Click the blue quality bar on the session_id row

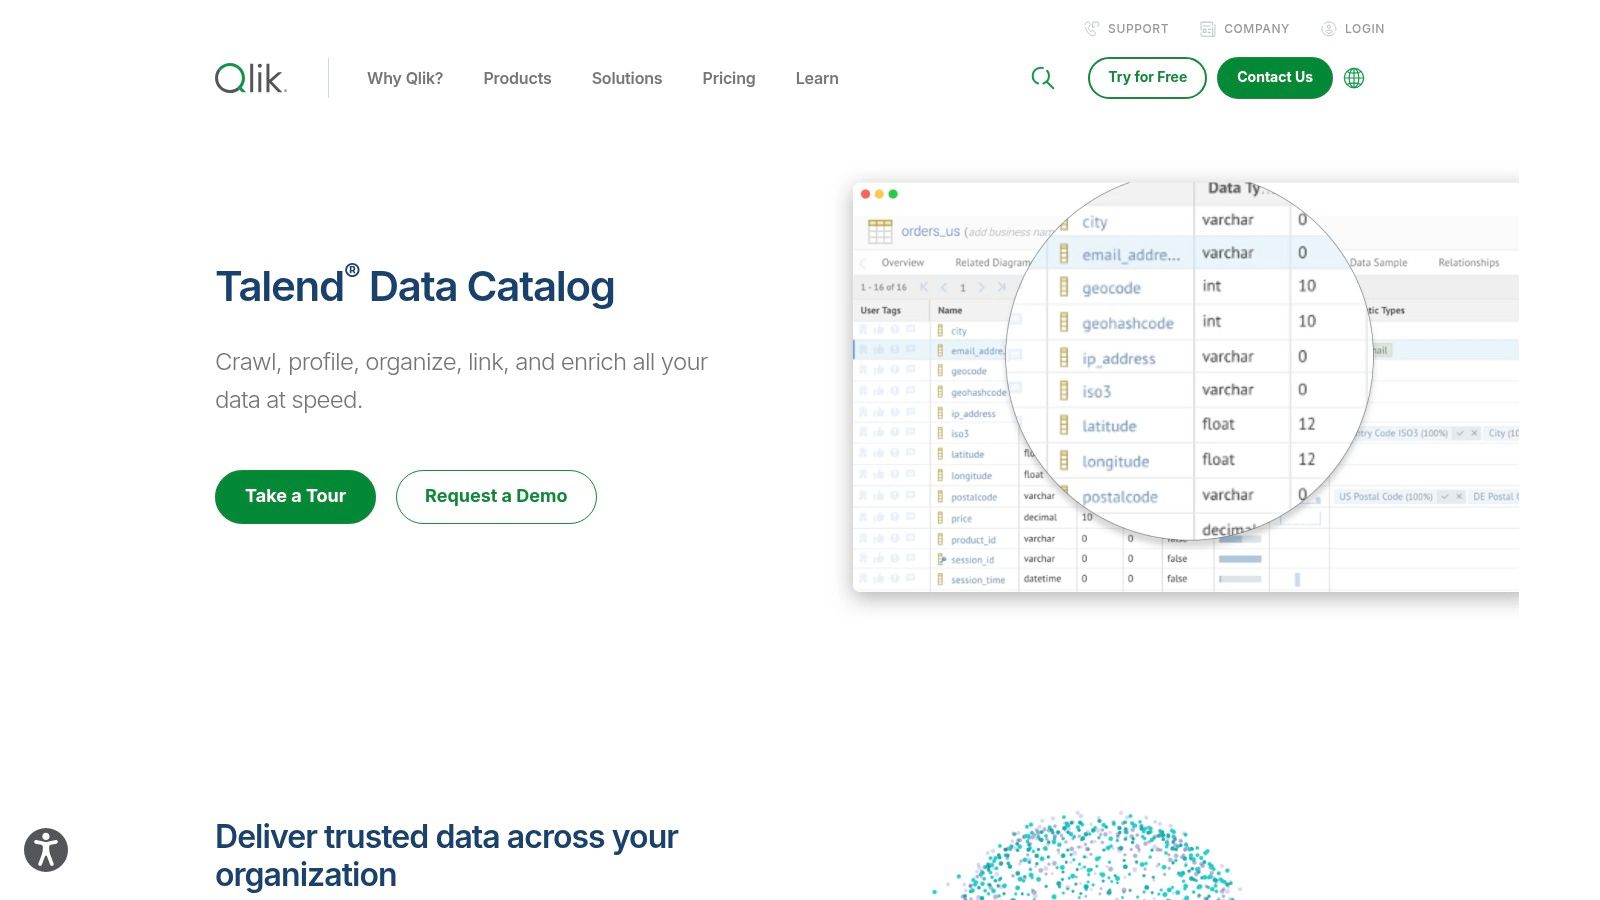[1241, 558]
